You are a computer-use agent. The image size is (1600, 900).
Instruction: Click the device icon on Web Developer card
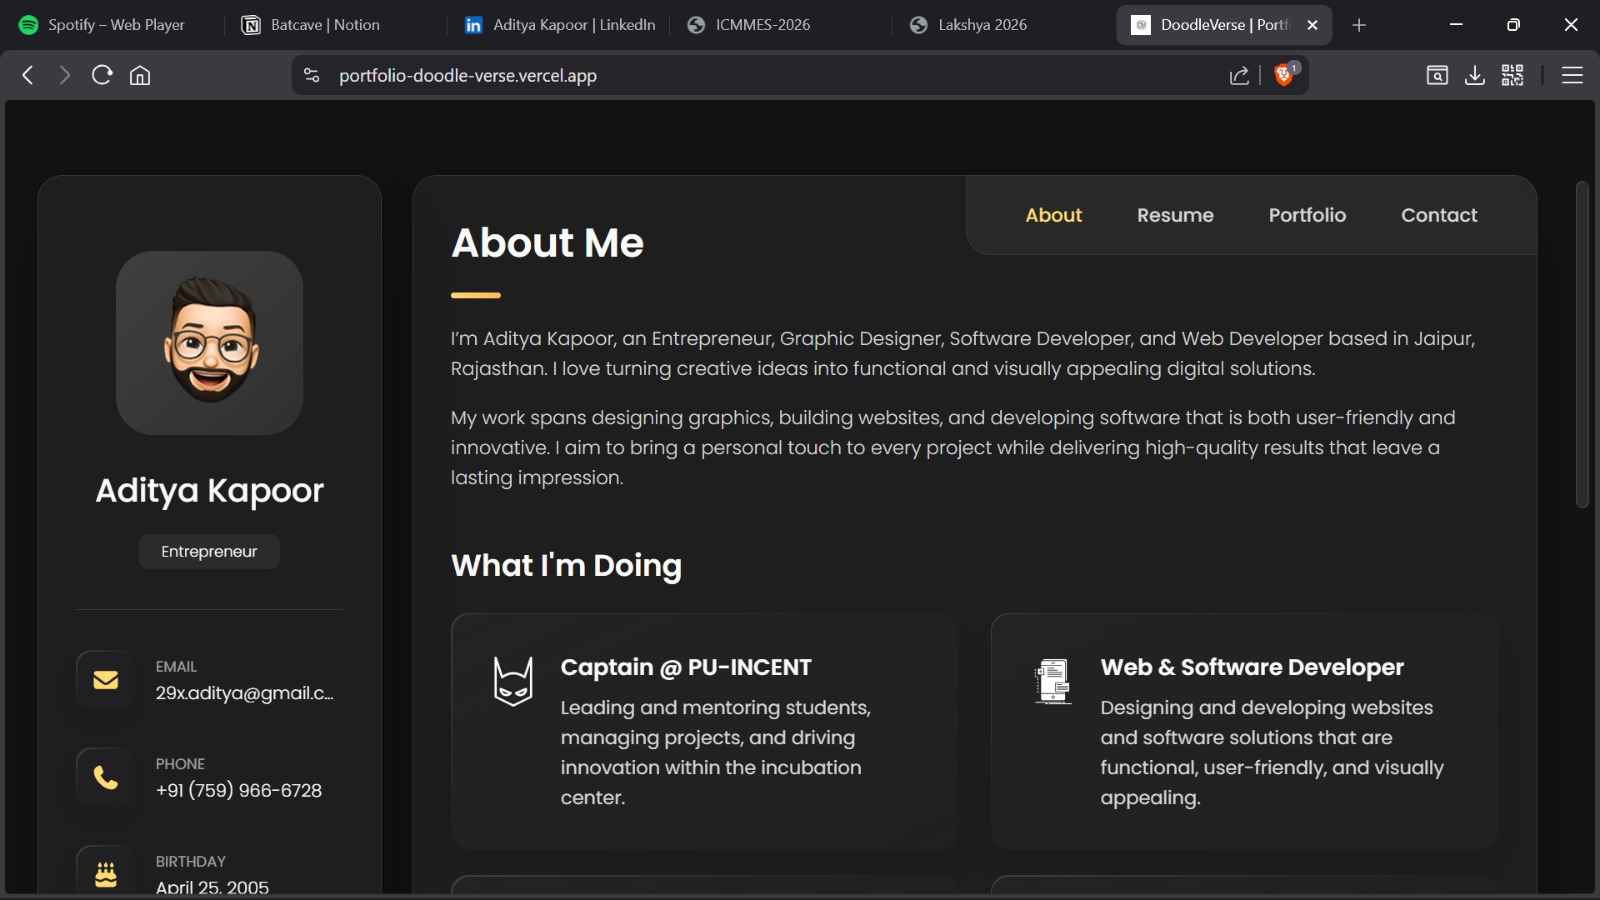click(x=1051, y=681)
